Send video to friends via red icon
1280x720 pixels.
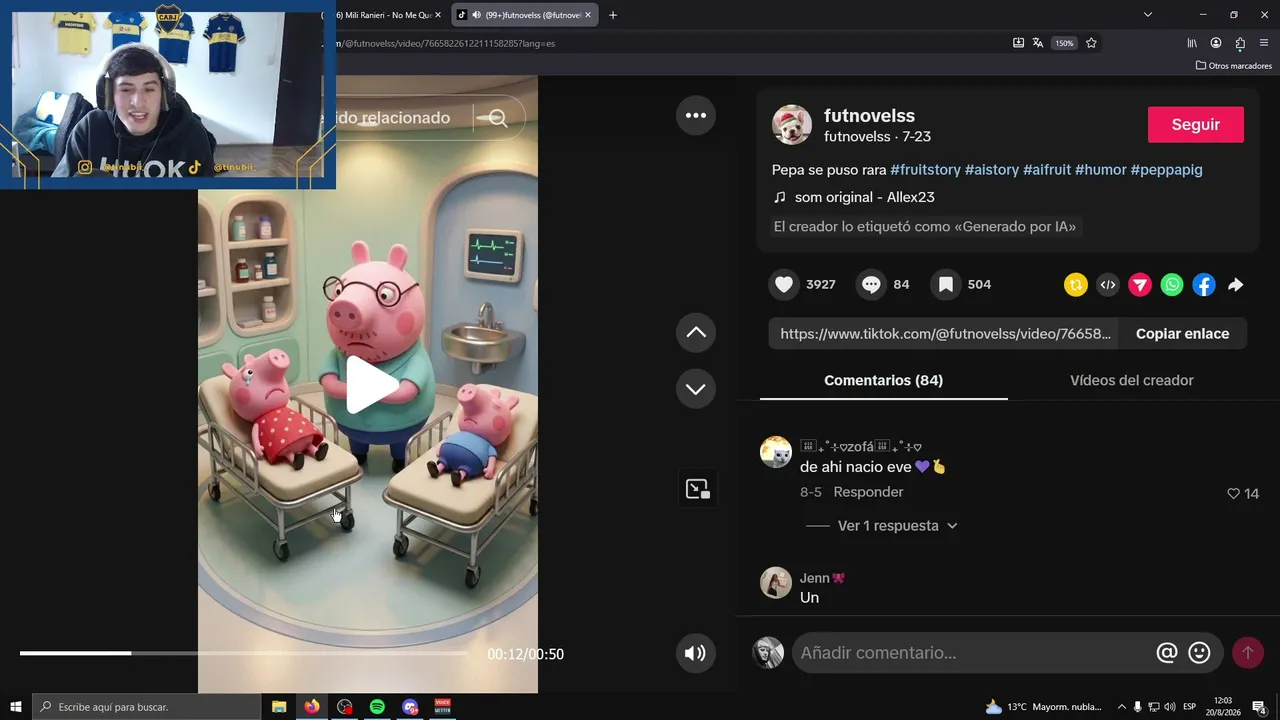(x=1140, y=285)
